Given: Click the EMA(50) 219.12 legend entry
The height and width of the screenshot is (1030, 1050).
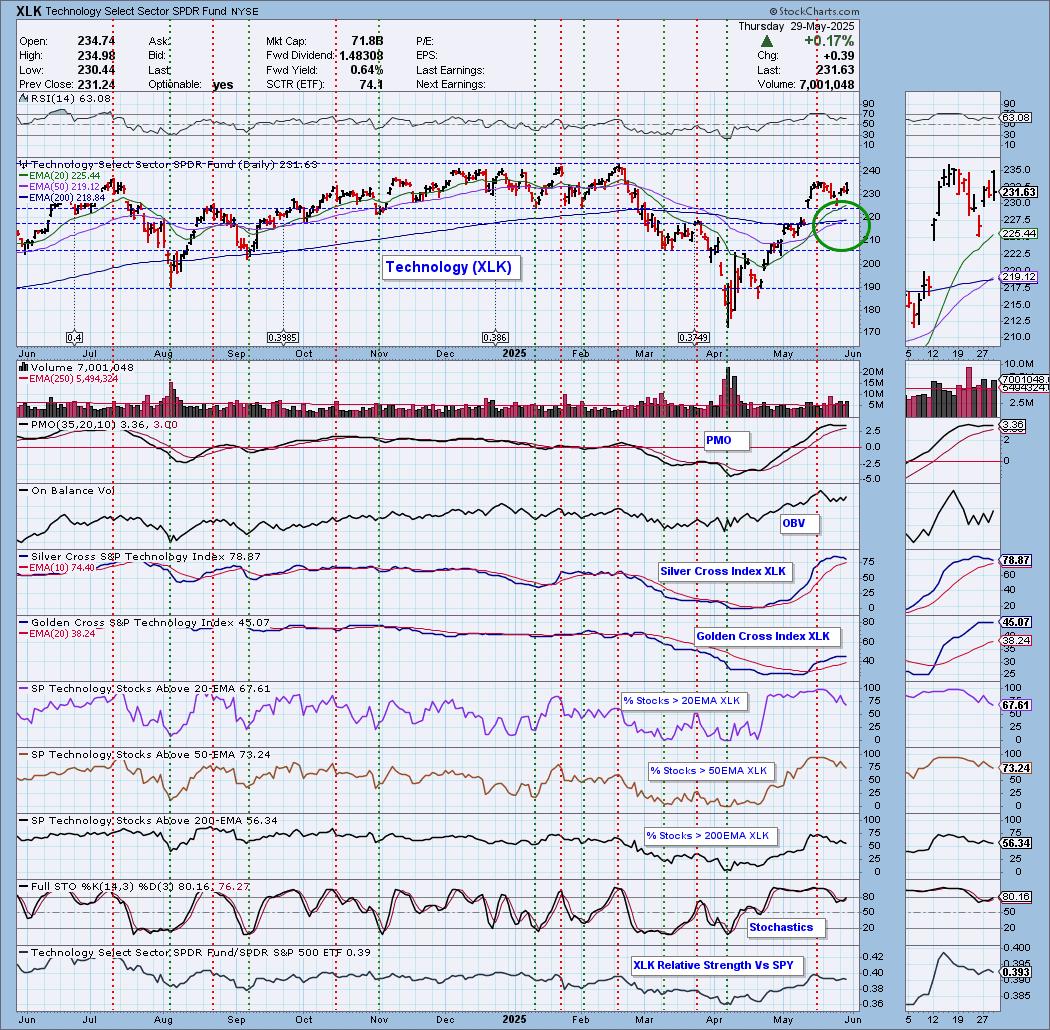Looking at the screenshot, I should (x=60, y=187).
